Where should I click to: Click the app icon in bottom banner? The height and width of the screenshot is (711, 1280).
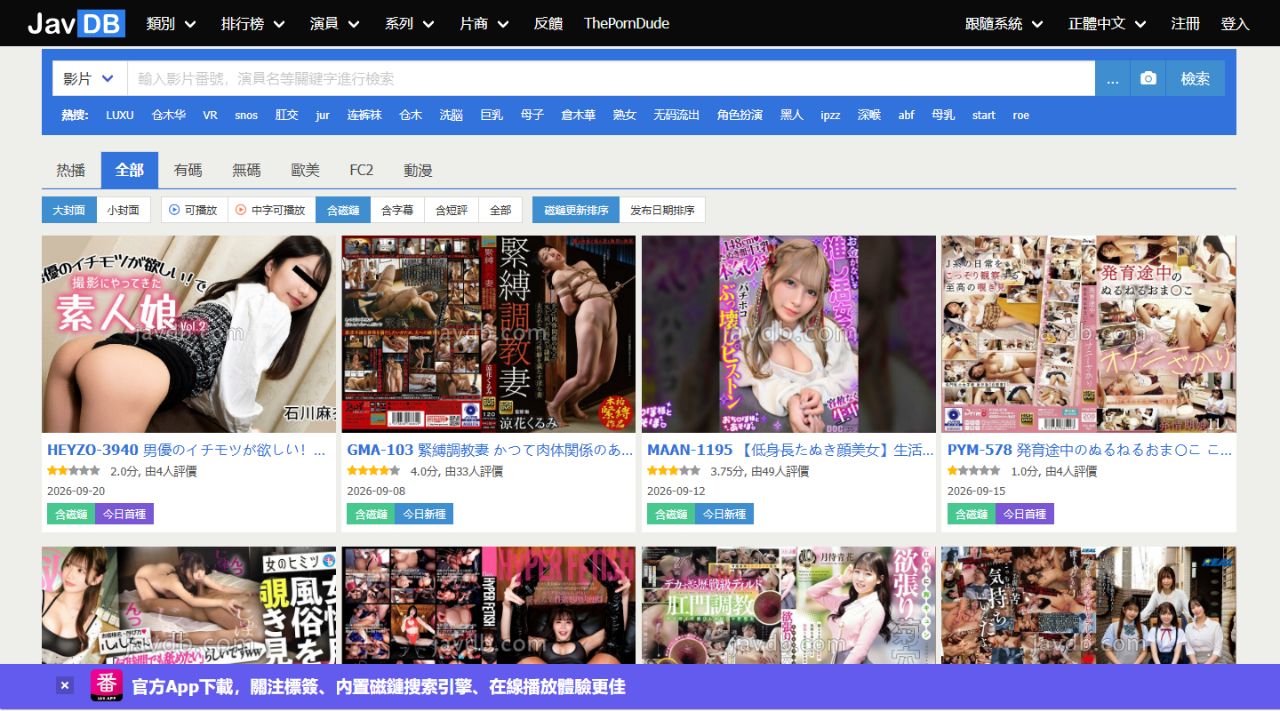tap(107, 685)
